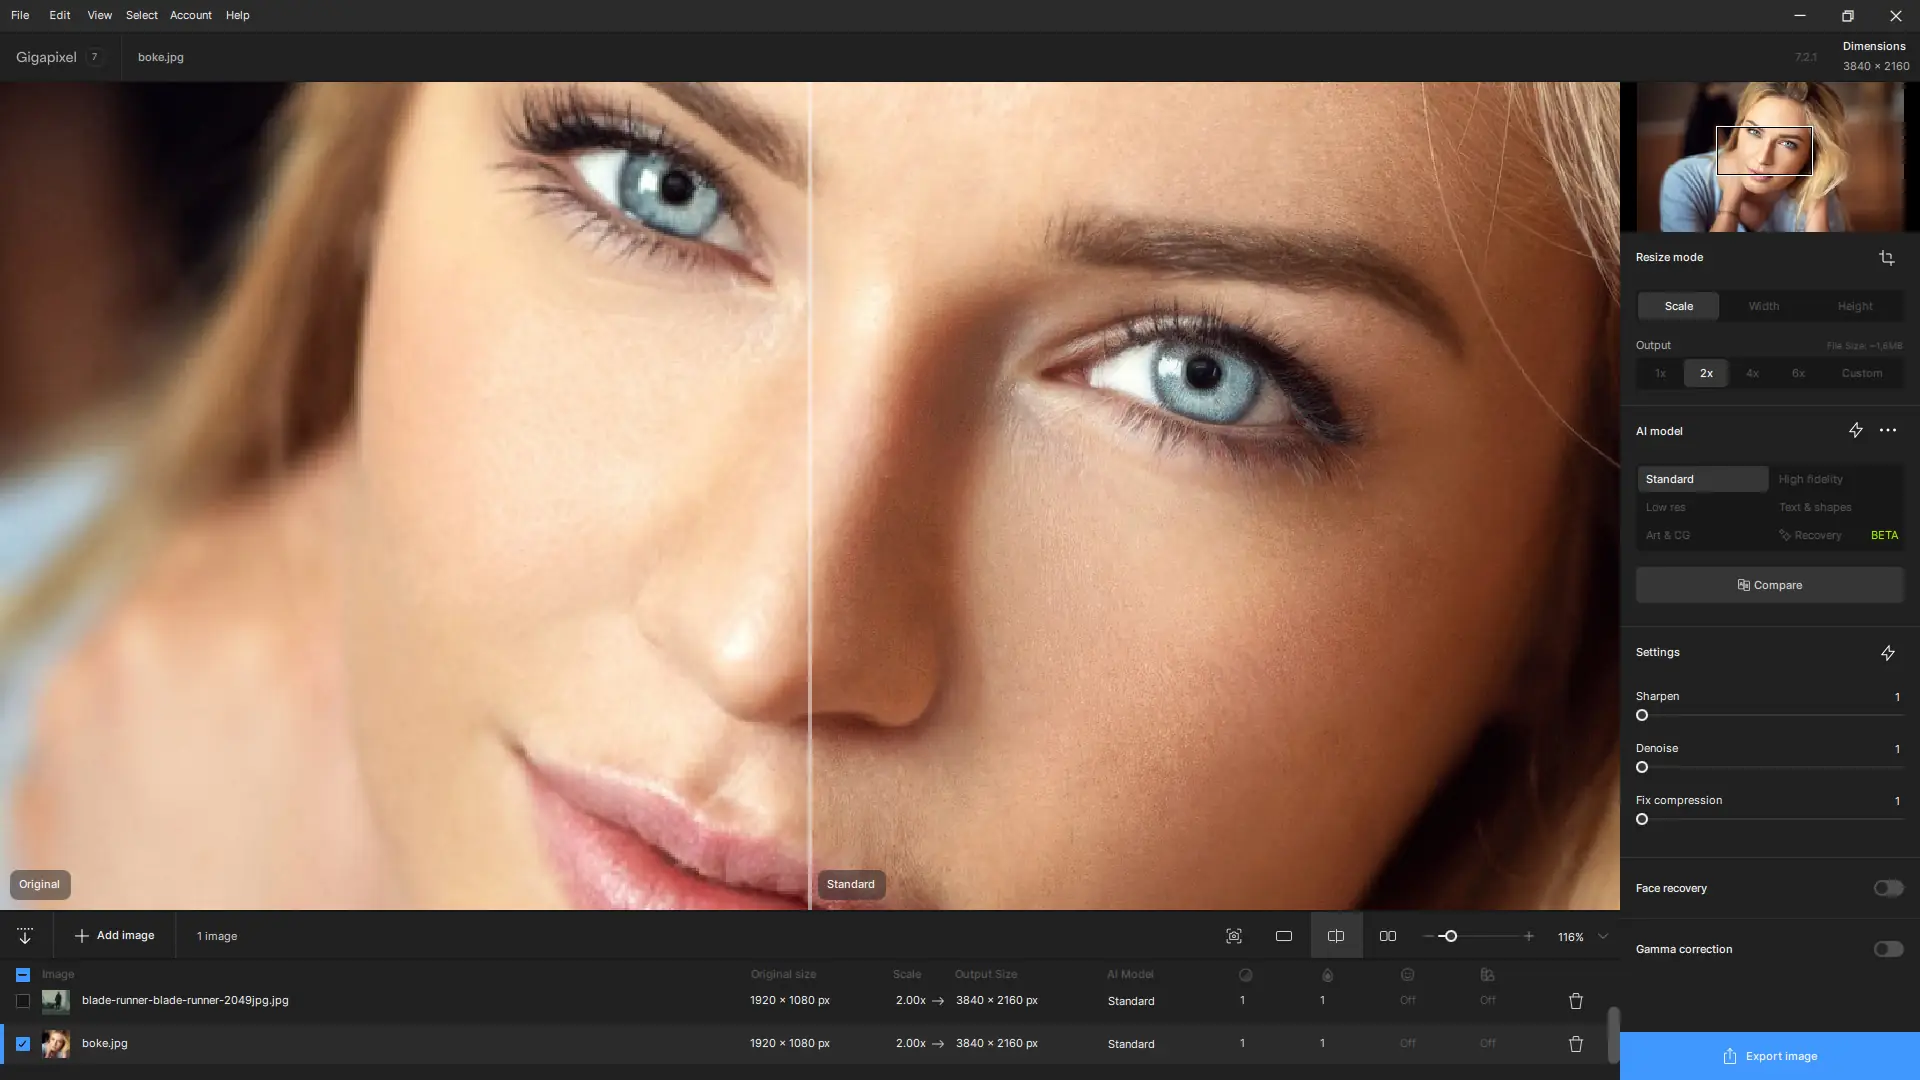
Task: Click the crop tool icon
Action: point(1886,258)
